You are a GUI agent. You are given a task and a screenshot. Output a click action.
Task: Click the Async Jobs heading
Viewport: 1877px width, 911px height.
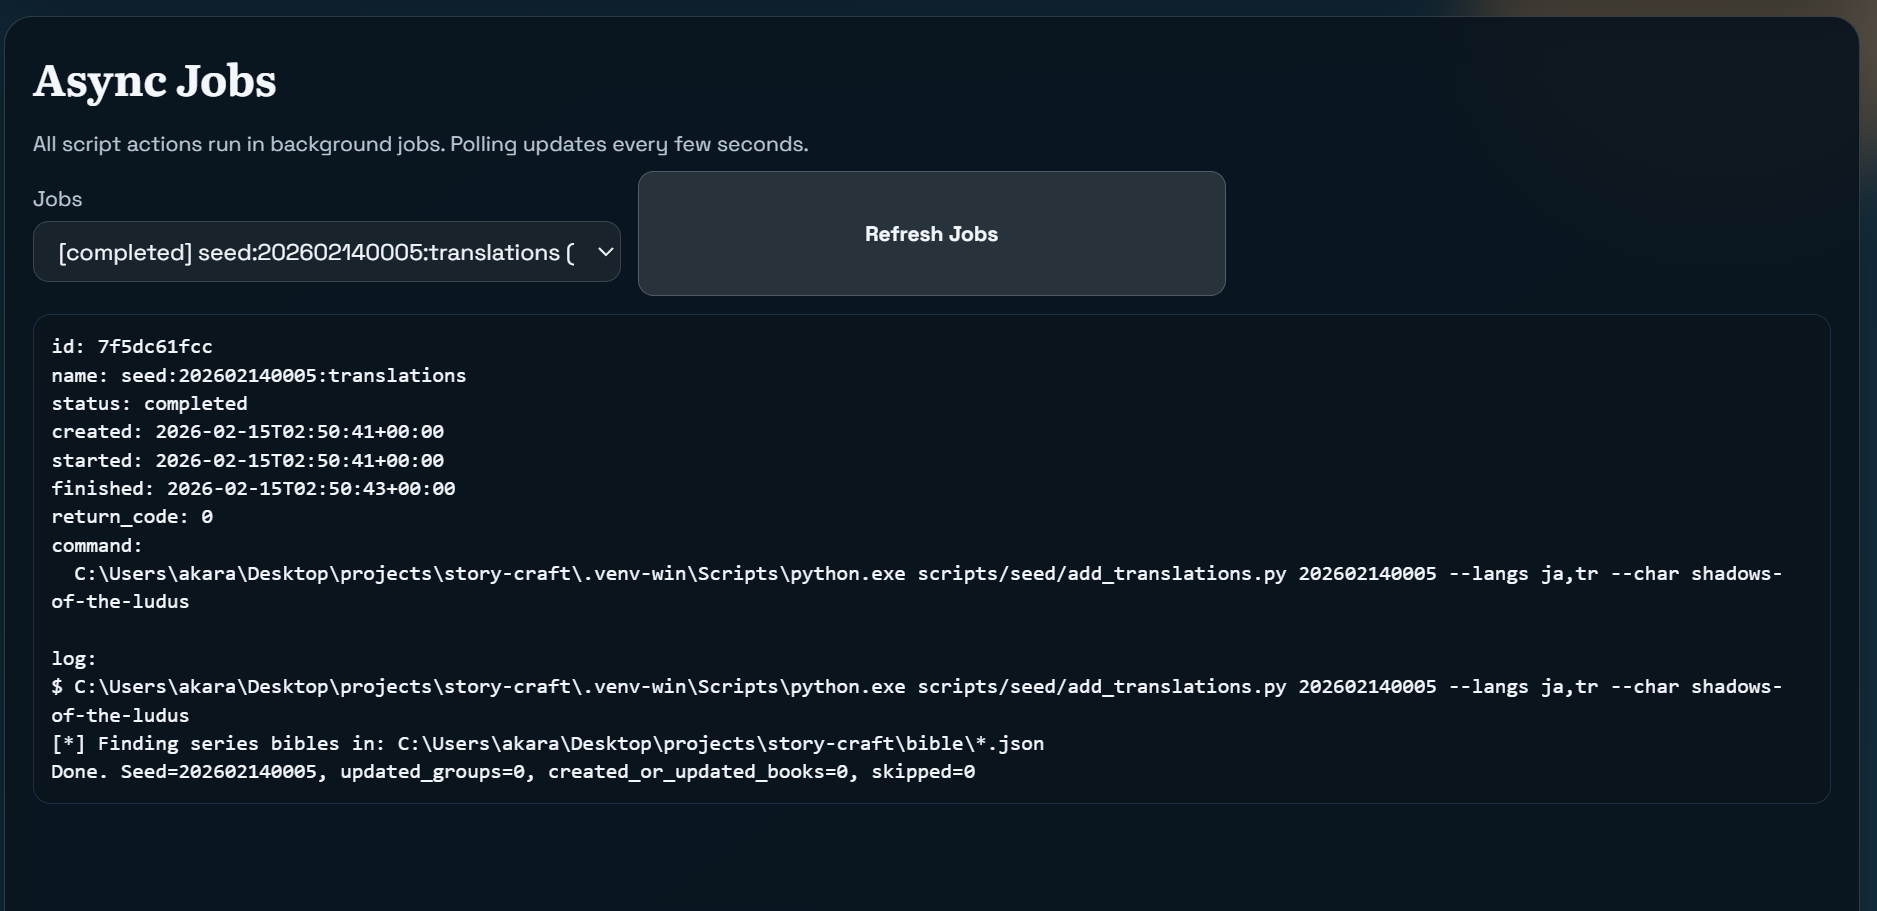click(x=155, y=81)
